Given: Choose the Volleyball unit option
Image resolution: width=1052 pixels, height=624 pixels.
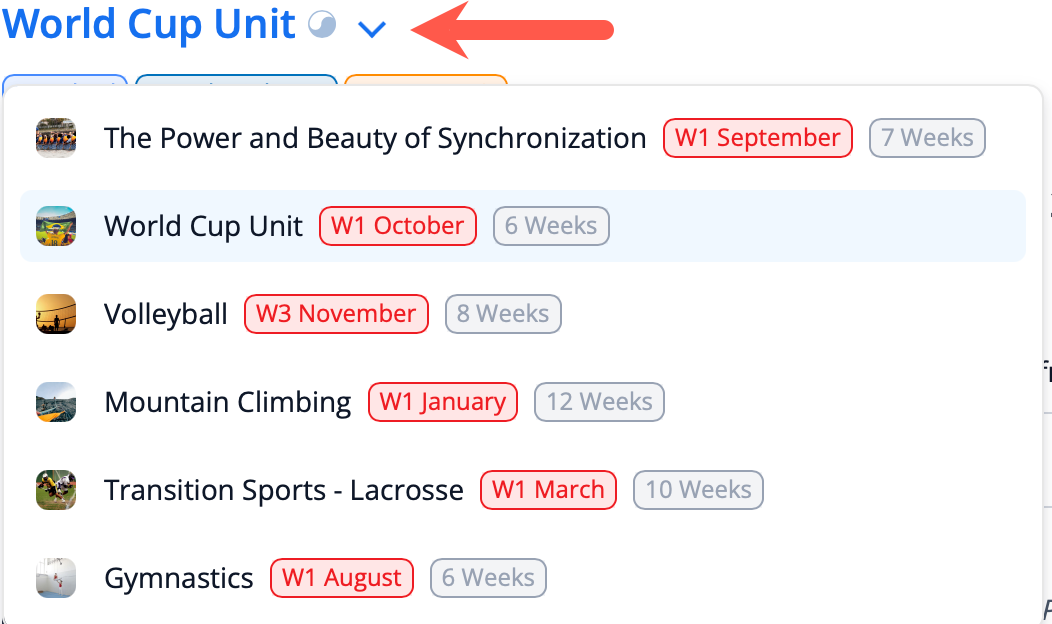Looking at the screenshot, I should 166,314.
